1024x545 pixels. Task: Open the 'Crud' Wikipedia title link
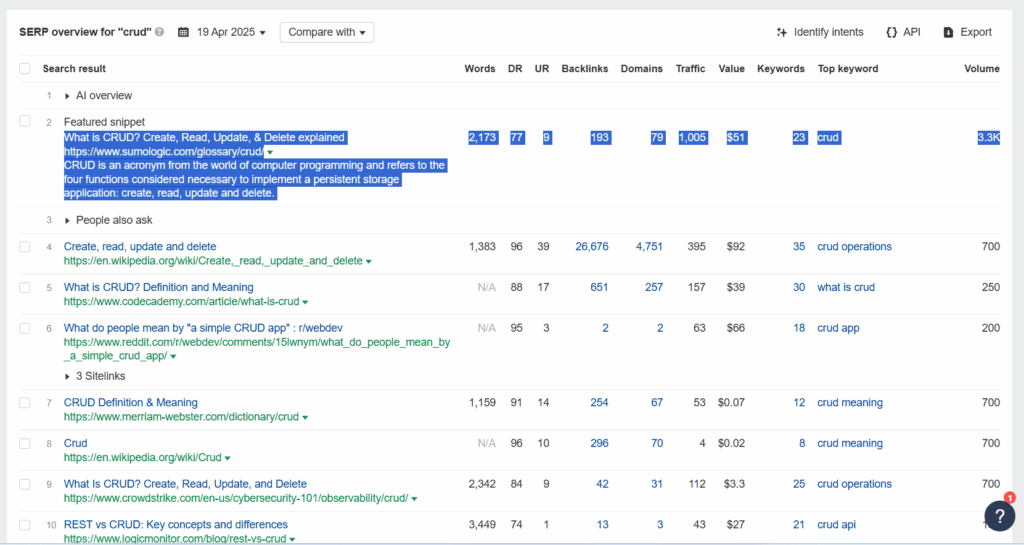coord(76,443)
